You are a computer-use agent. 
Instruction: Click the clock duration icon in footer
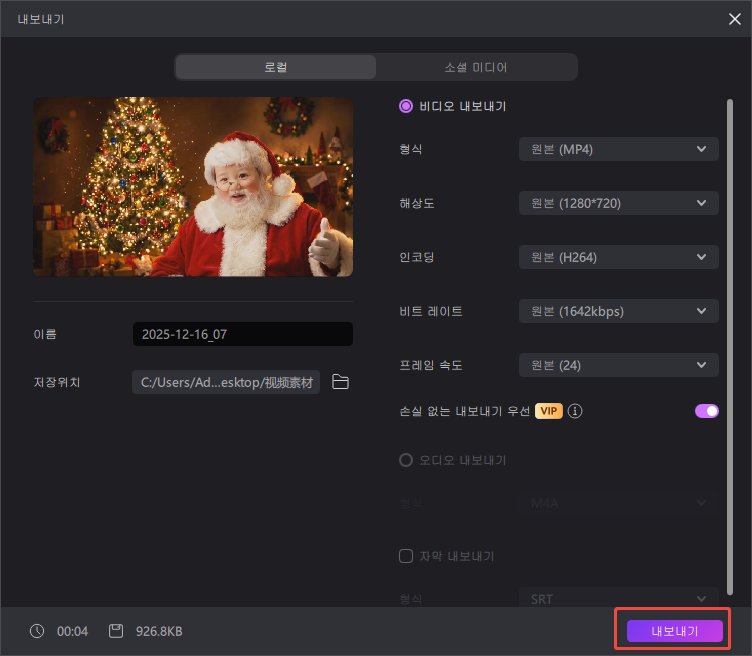pyautogui.click(x=37, y=631)
